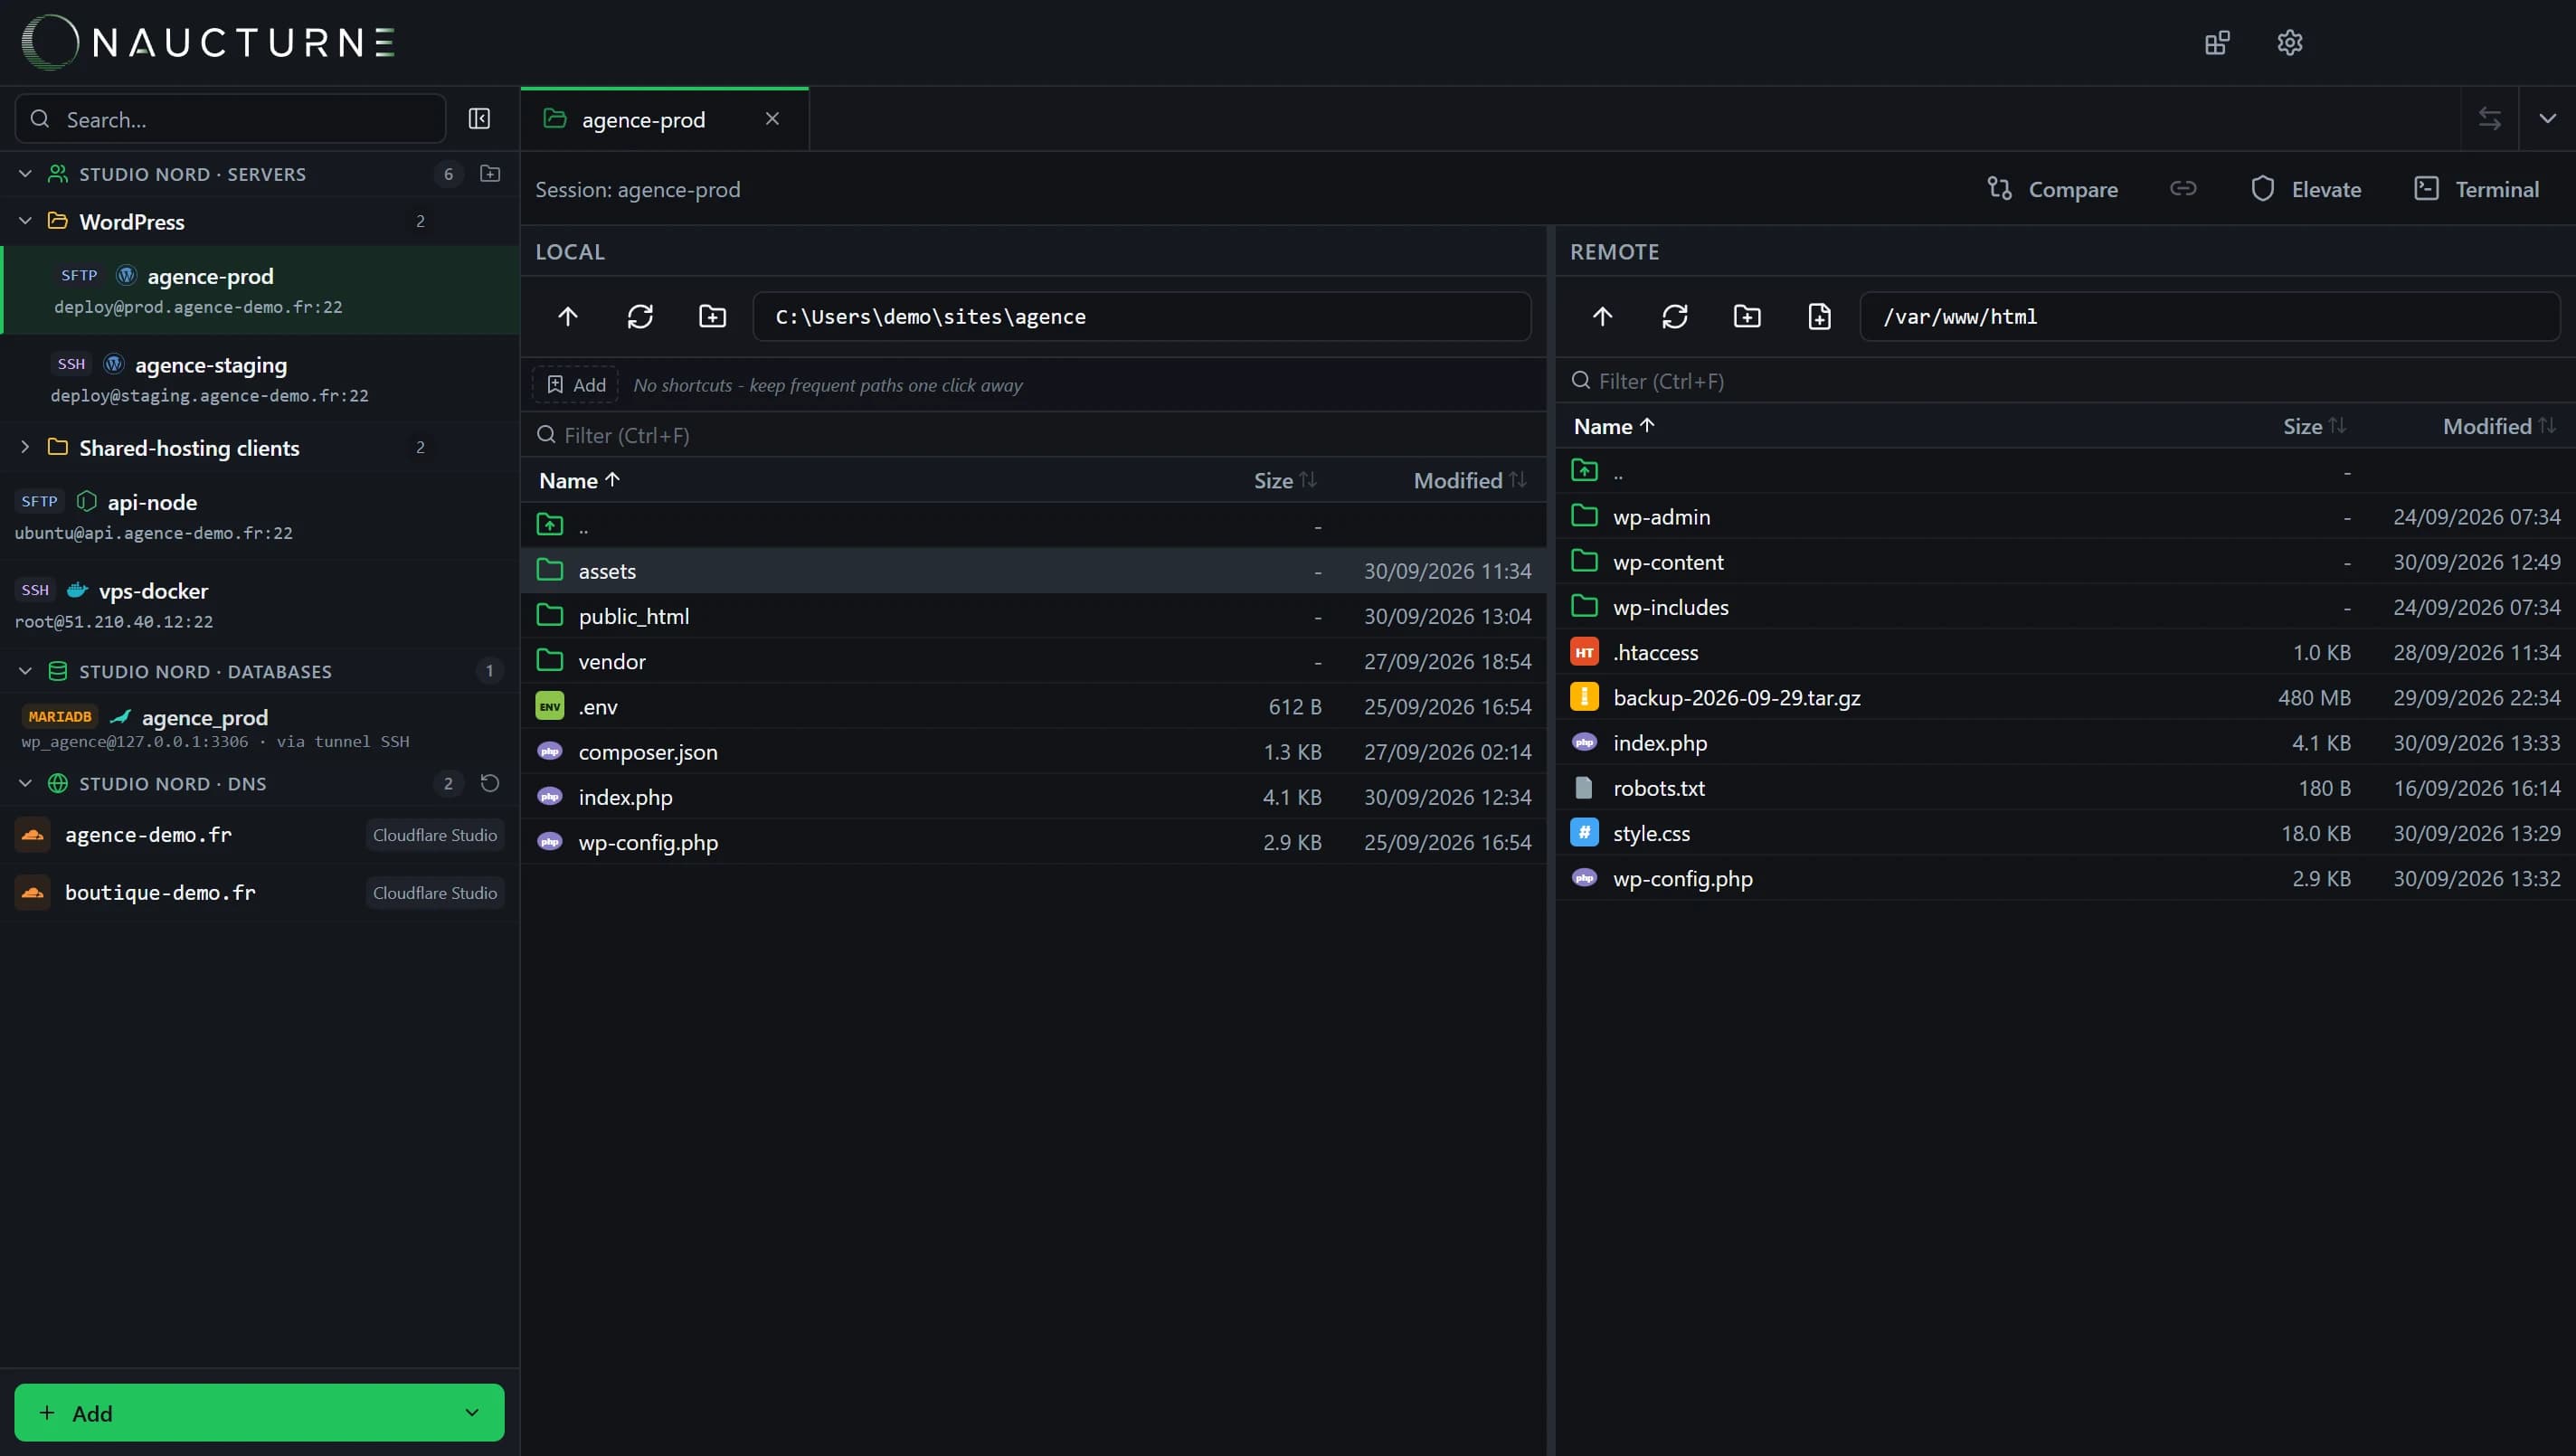
Task: Sort local files by size
Action: (x=1285, y=481)
